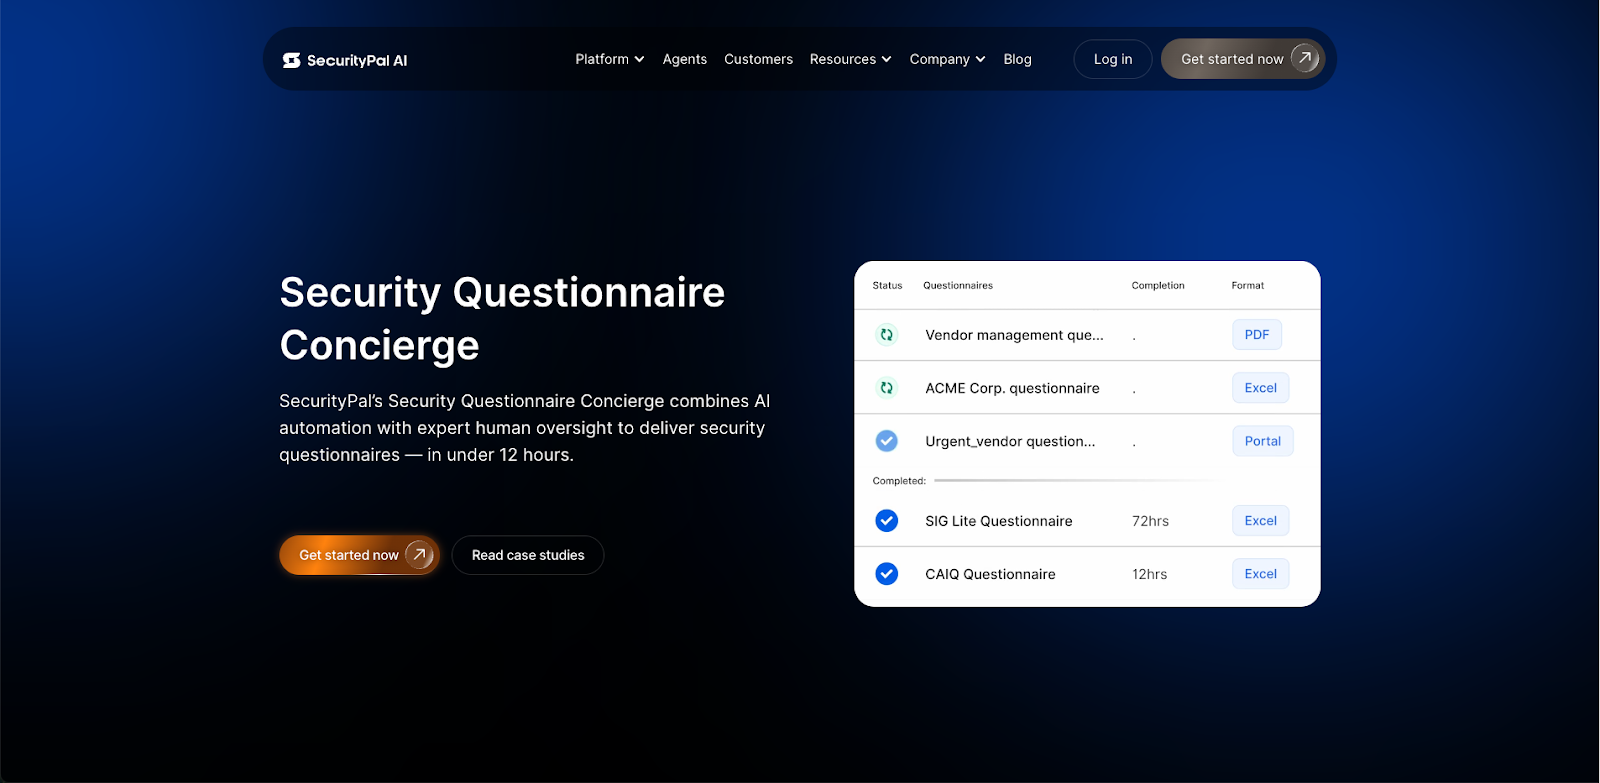
Task: Select the ACME Corp. questionnaire text
Action: pyautogui.click(x=1012, y=388)
